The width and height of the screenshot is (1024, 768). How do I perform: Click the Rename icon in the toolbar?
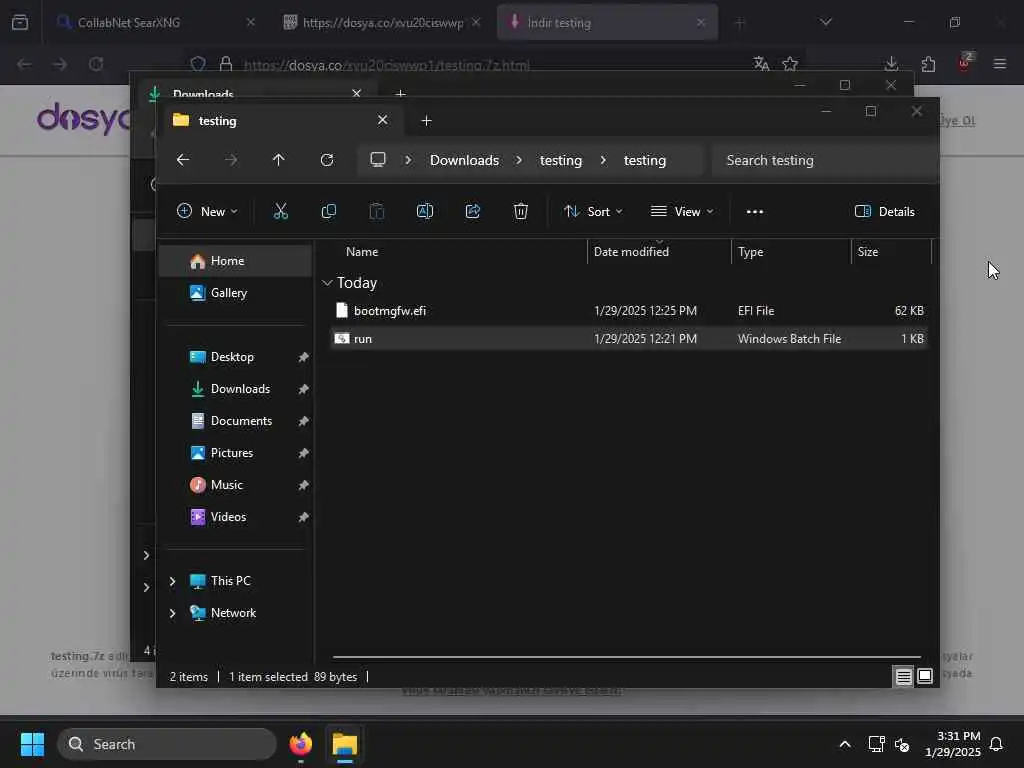(x=424, y=212)
